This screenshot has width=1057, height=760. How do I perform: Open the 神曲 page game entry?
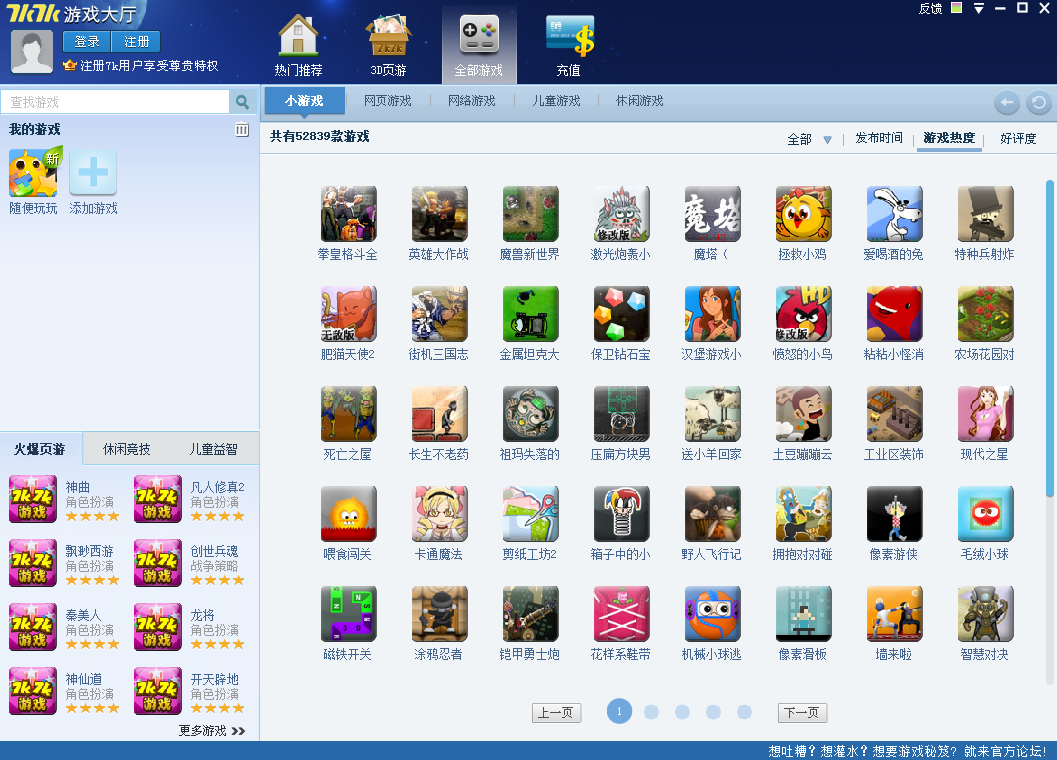(x=65, y=500)
